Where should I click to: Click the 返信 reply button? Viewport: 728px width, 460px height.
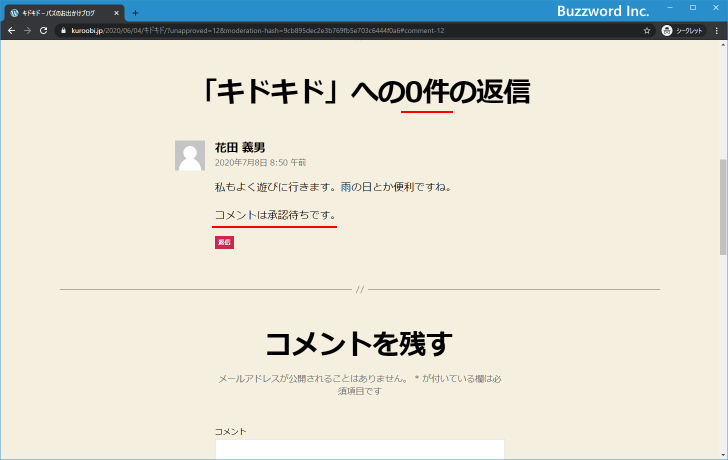tap(224, 242)
